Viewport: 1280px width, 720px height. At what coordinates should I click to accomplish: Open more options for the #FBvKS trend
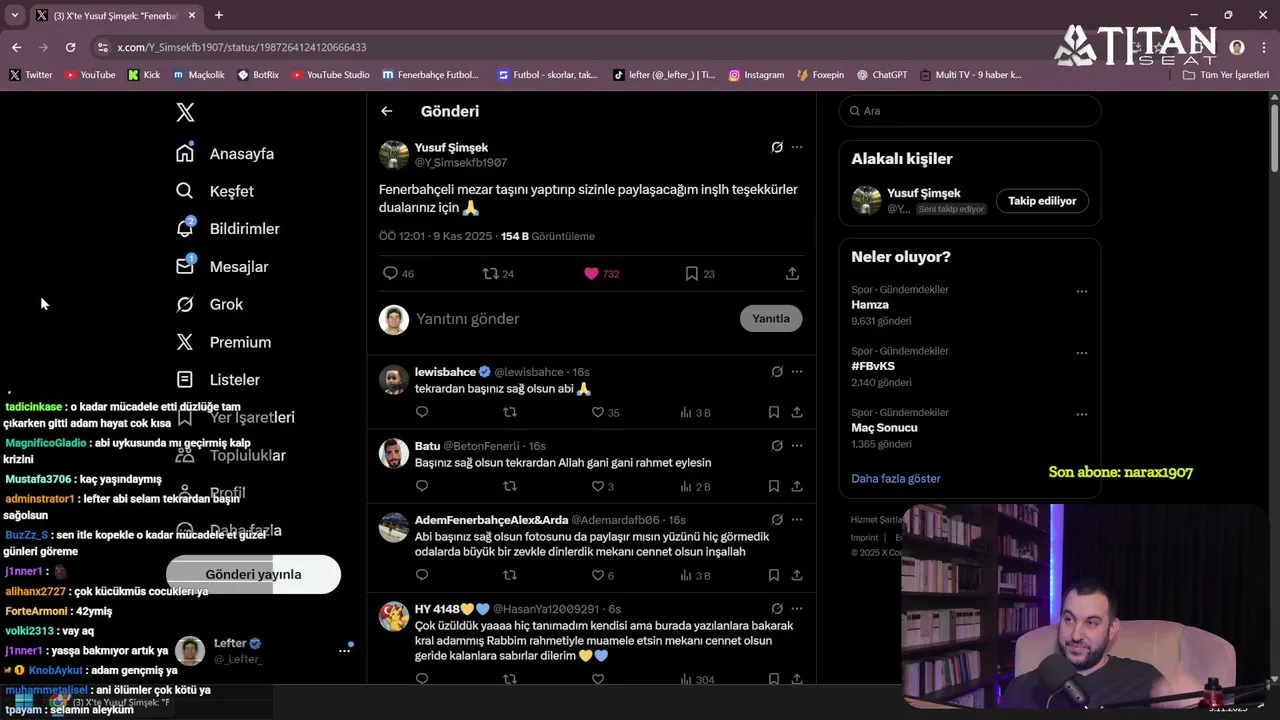click(1081, 353)
